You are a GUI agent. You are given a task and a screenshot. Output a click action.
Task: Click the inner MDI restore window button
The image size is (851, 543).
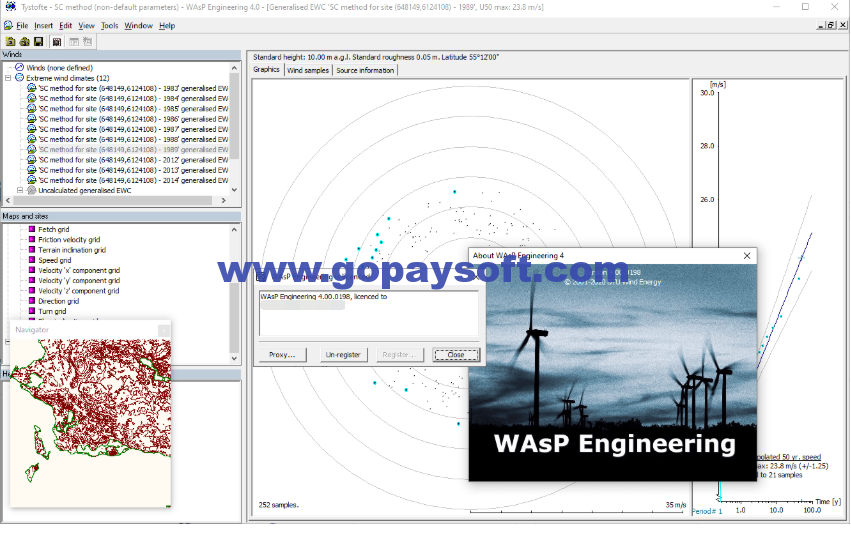(831, 25)
